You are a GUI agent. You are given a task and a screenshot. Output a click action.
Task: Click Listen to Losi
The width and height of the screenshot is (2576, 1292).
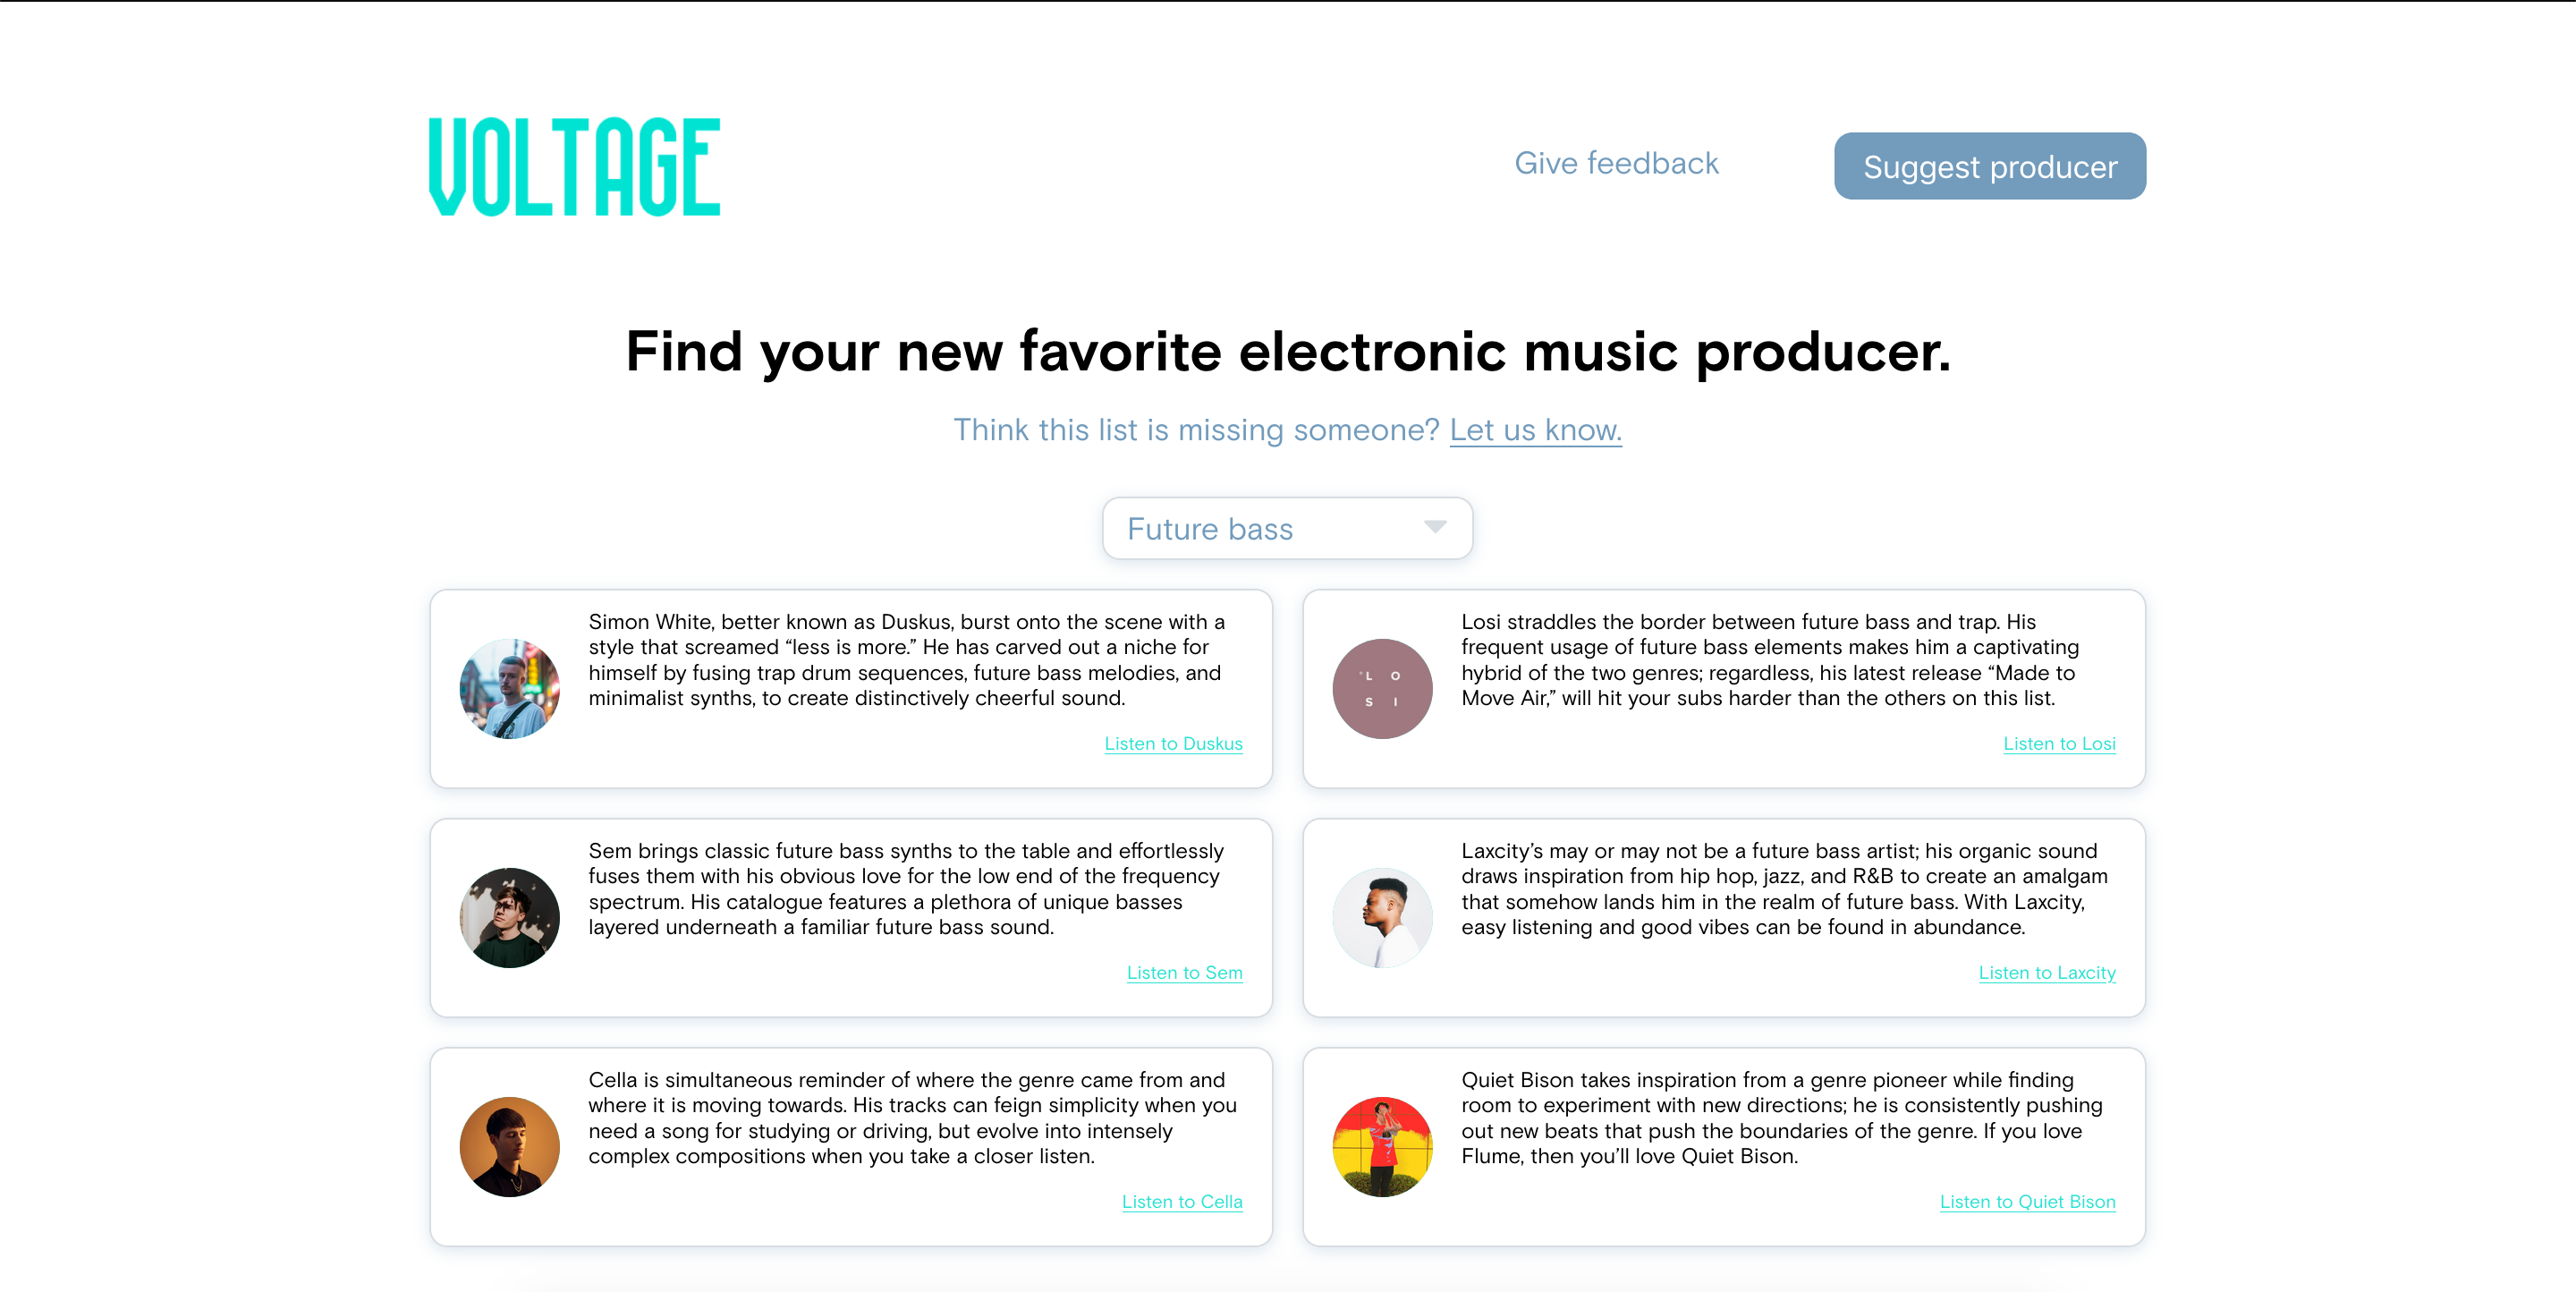tap(2059, 743)
